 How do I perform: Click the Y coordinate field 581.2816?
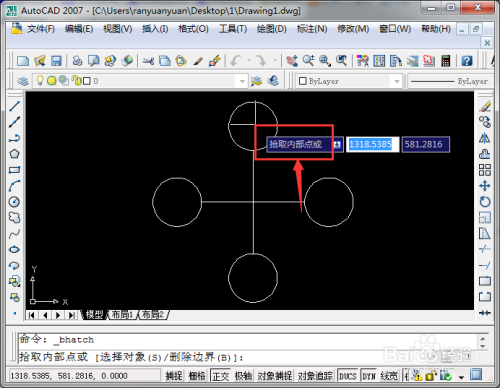tap(426, 145)
